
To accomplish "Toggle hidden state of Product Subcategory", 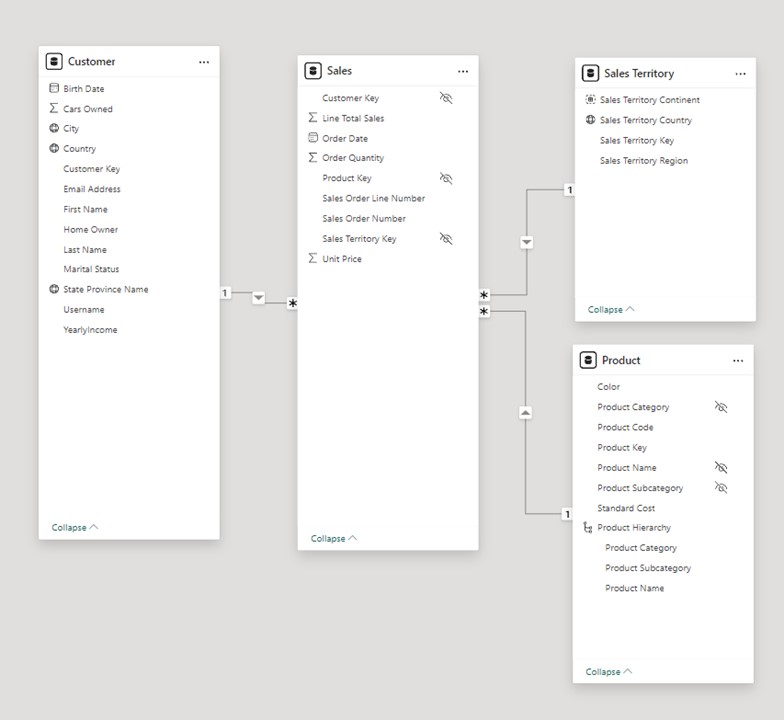I will click(721, 488).
